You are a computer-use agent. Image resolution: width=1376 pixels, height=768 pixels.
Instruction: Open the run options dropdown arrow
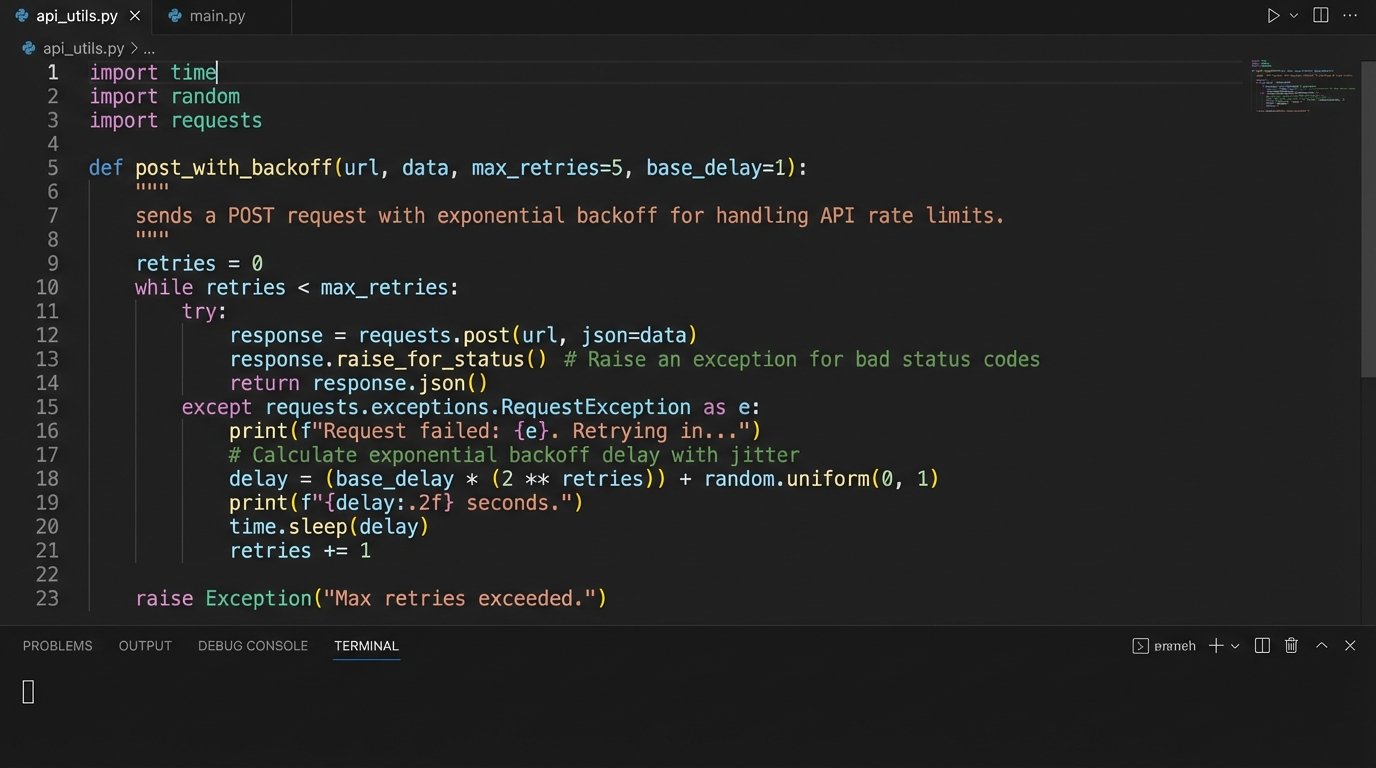[1294, 16]
